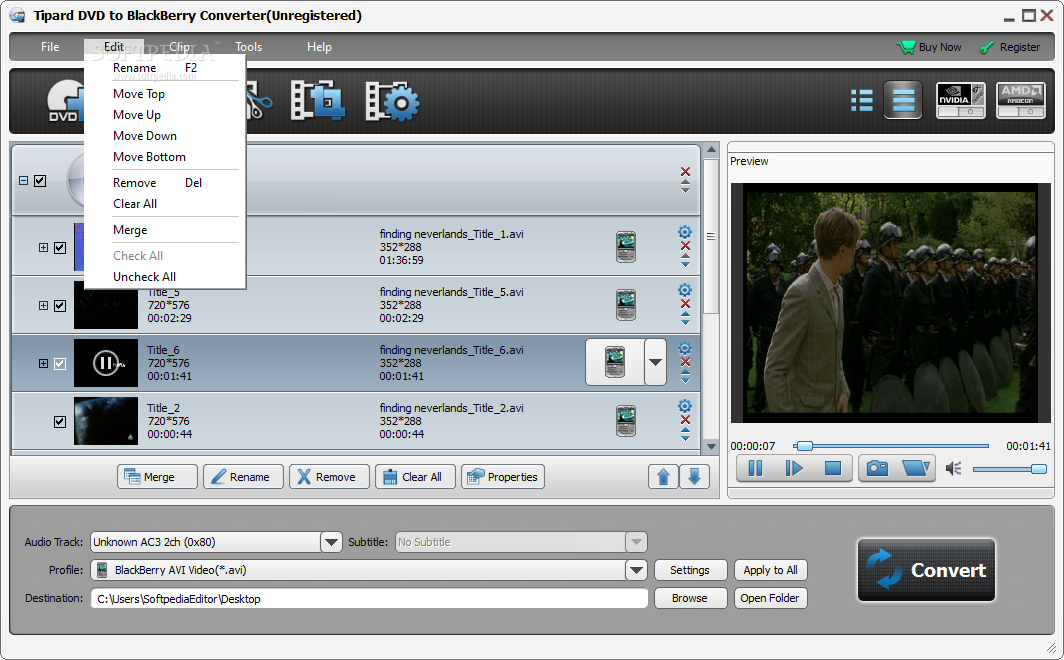Move selected item down with arrow button

(x=694, y=477)
